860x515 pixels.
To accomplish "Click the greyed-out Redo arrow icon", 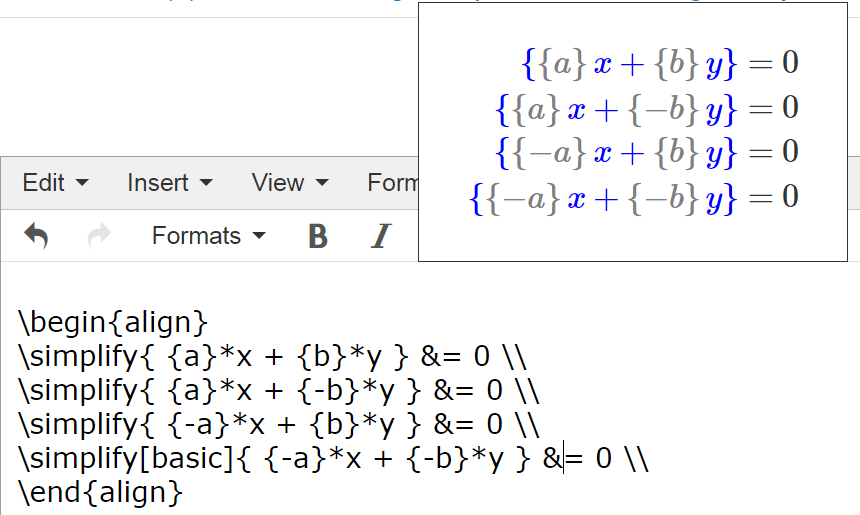I will coord(99,236).
